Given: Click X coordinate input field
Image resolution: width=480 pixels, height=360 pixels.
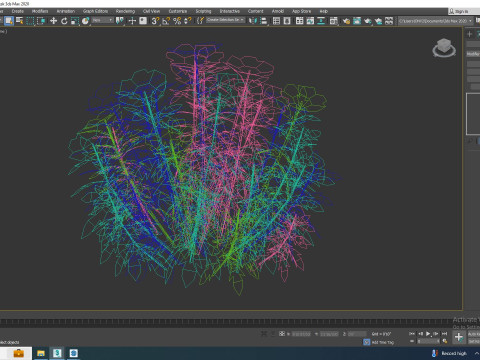Looking at the screenshot, I should (x=301, y=334).
